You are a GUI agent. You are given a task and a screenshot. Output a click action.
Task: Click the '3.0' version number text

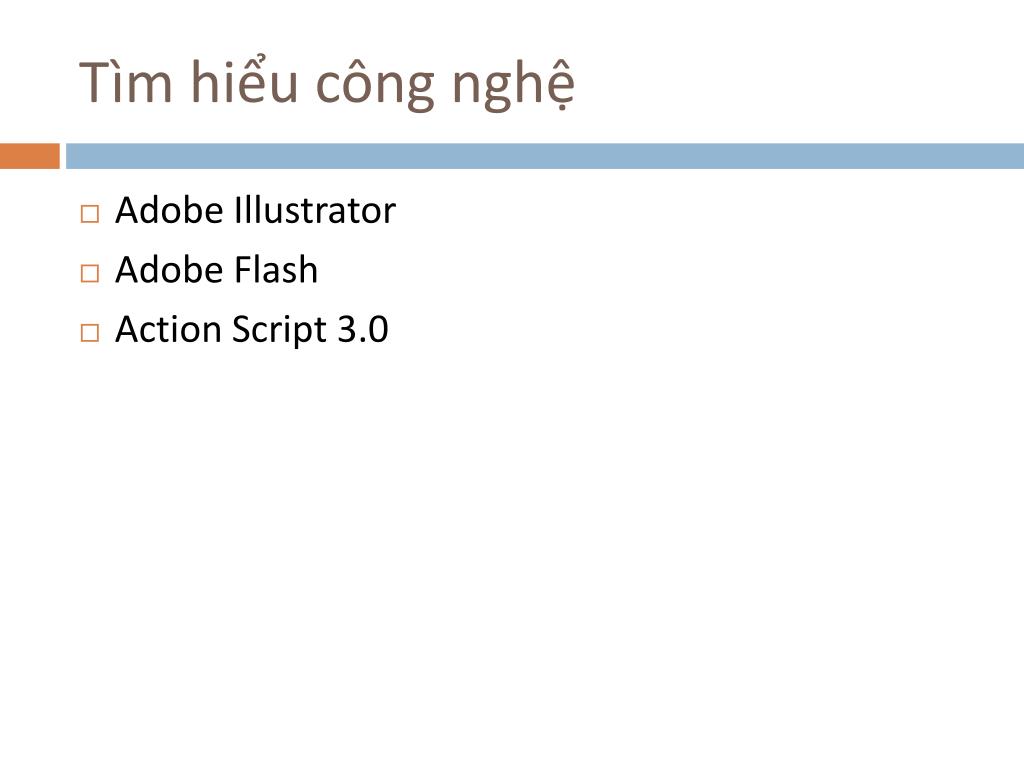(362, 329)
